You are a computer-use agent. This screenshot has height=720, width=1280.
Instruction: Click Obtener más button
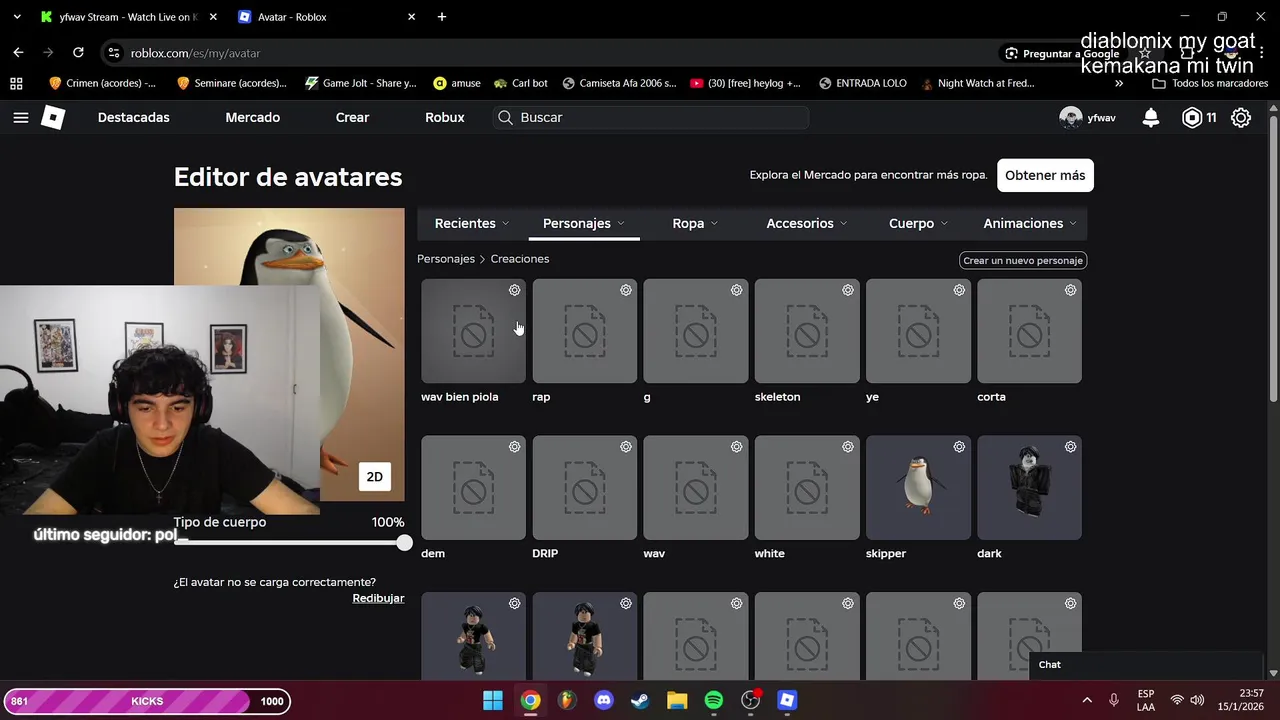click(1045, 176)
